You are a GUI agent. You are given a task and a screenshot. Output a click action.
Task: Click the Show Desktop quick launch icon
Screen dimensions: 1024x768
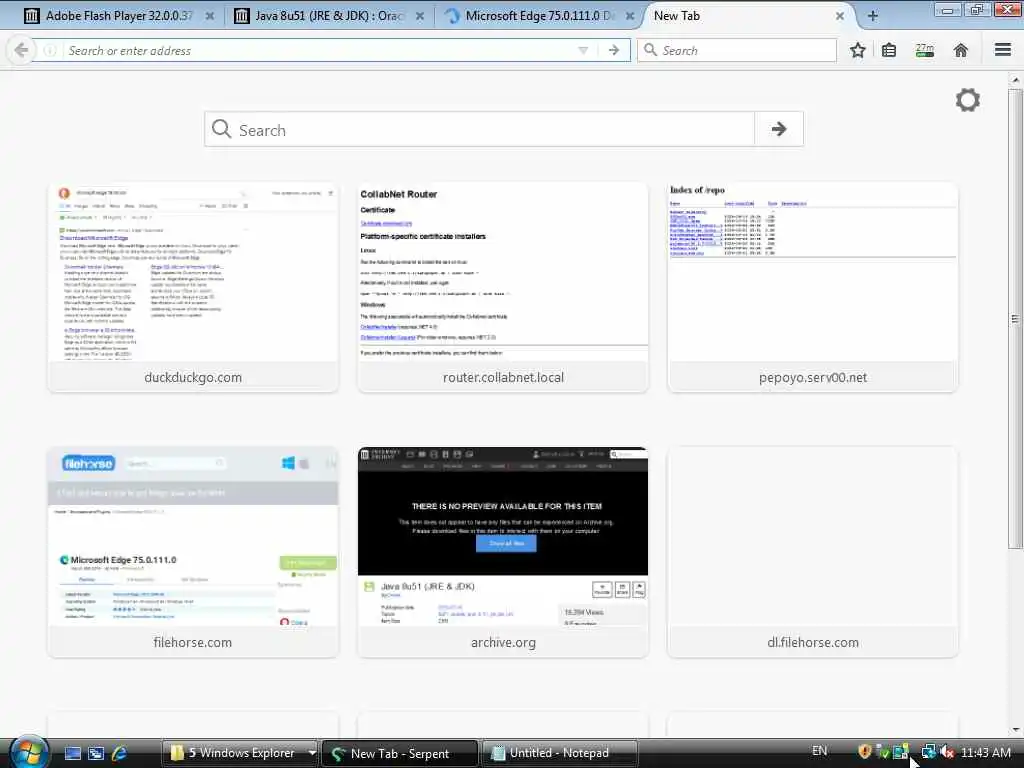point(72,753)
